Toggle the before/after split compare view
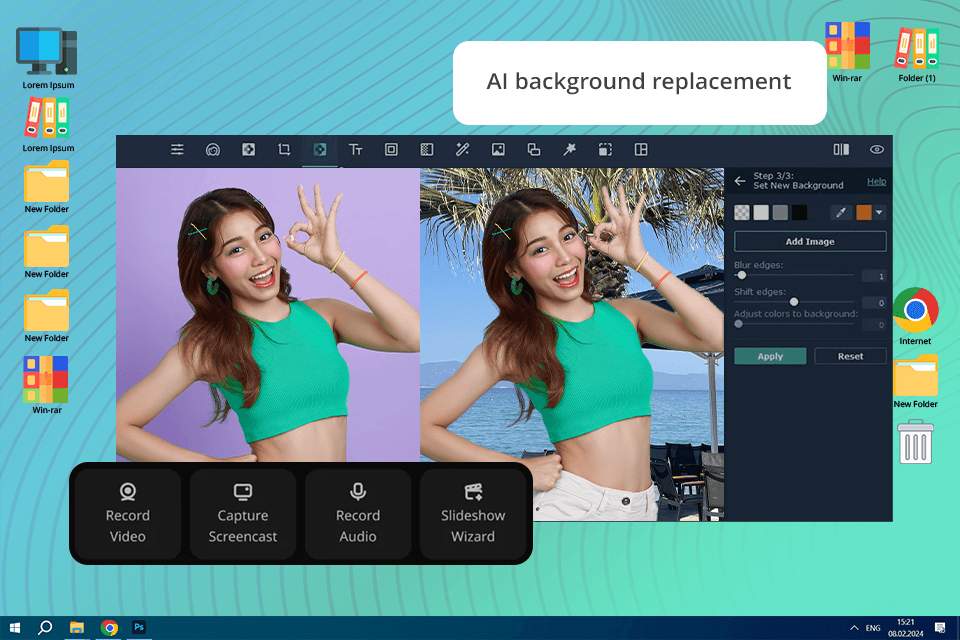The height and width of the screenshot is (640, 960). point(841,149)
